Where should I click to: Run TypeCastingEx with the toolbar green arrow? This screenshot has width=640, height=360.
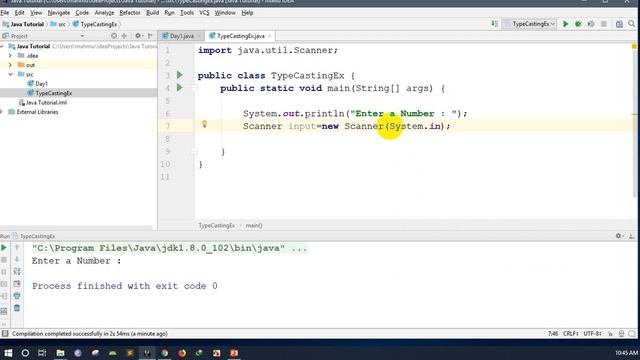click(565, 24)
